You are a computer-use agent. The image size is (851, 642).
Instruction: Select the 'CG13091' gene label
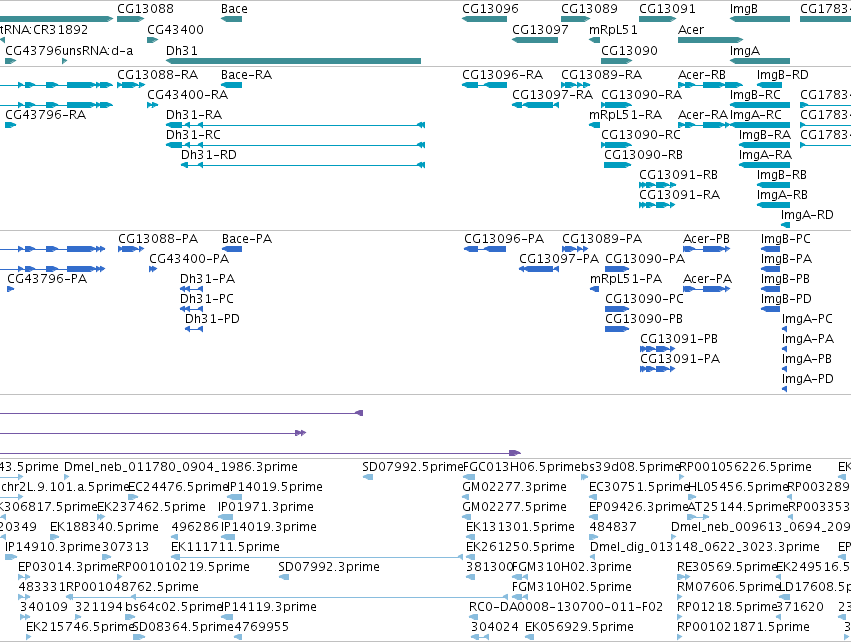(x=668, y=9)
